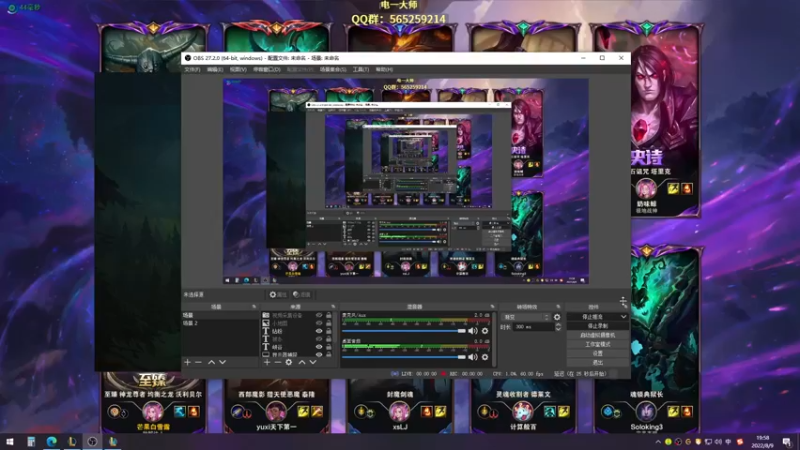Open the File menu in OBS
The width and height of the screenshot is (800, 450).
click(x=192, y=69)
